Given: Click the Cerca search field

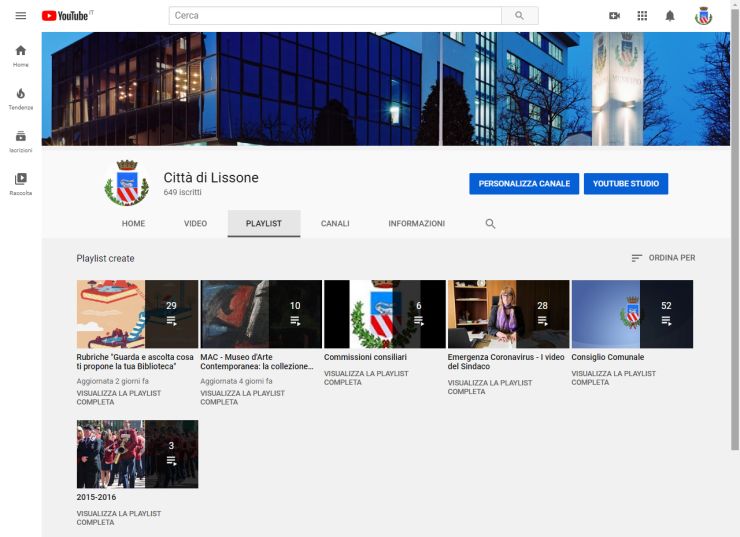Looking at the screenshot, I should (335, 16).
